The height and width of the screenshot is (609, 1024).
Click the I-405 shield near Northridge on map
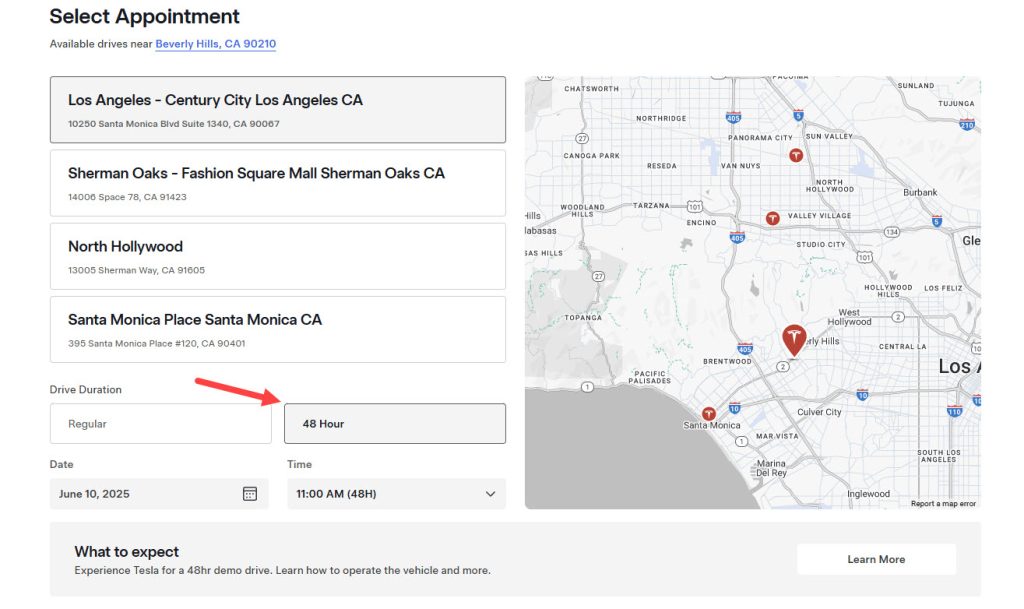tap(733, 117)
